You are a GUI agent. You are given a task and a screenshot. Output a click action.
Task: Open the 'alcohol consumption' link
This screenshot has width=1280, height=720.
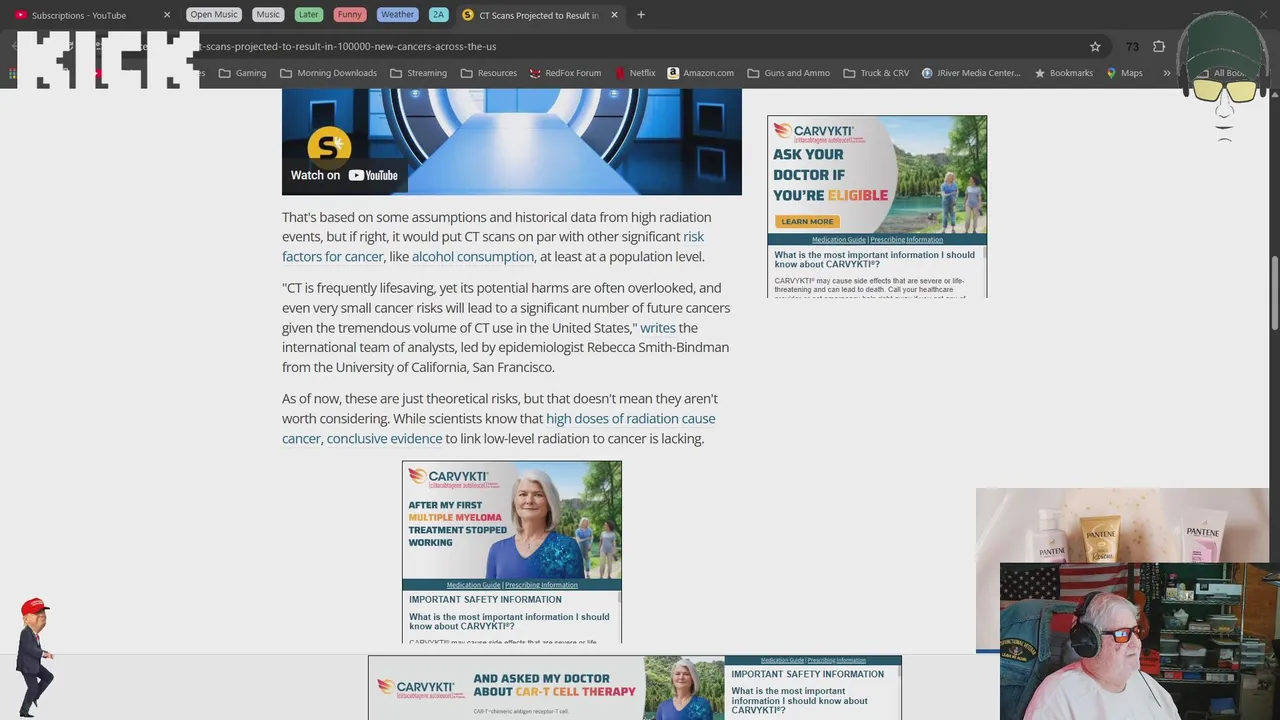(473, 256)
